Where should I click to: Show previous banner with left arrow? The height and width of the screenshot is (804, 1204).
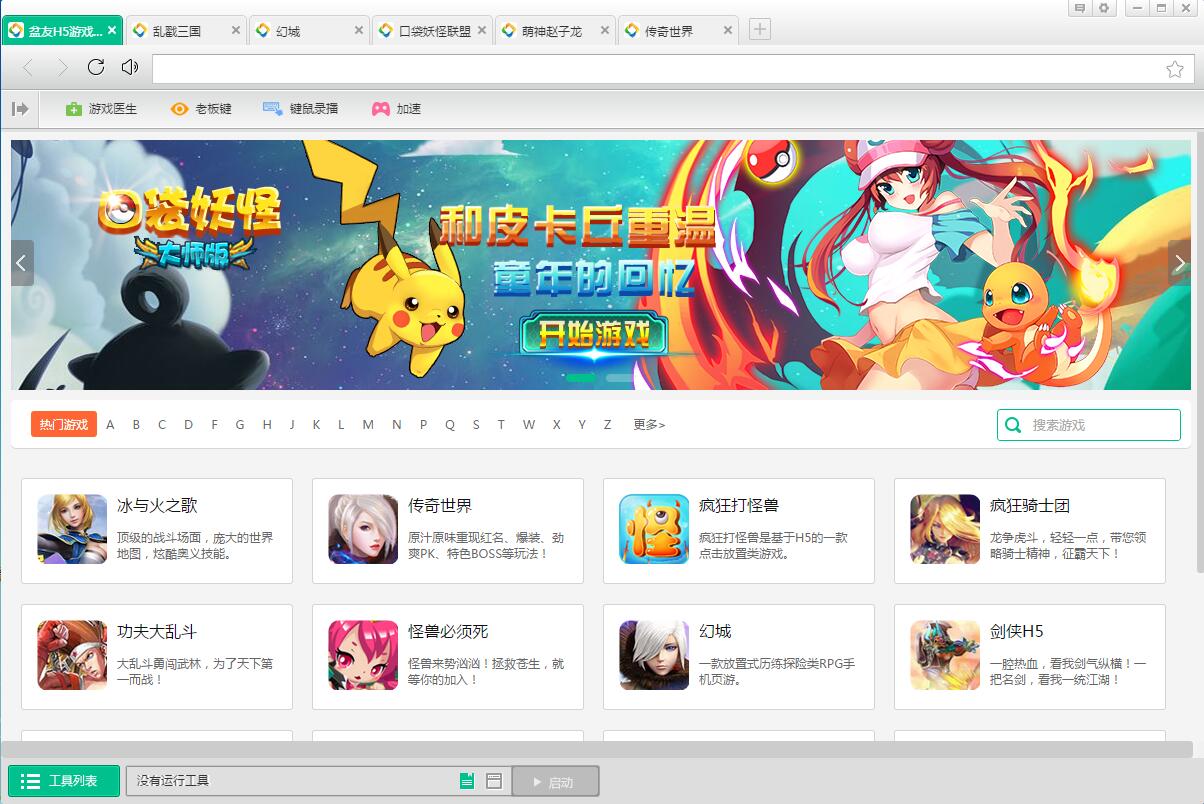click(22, 263)
